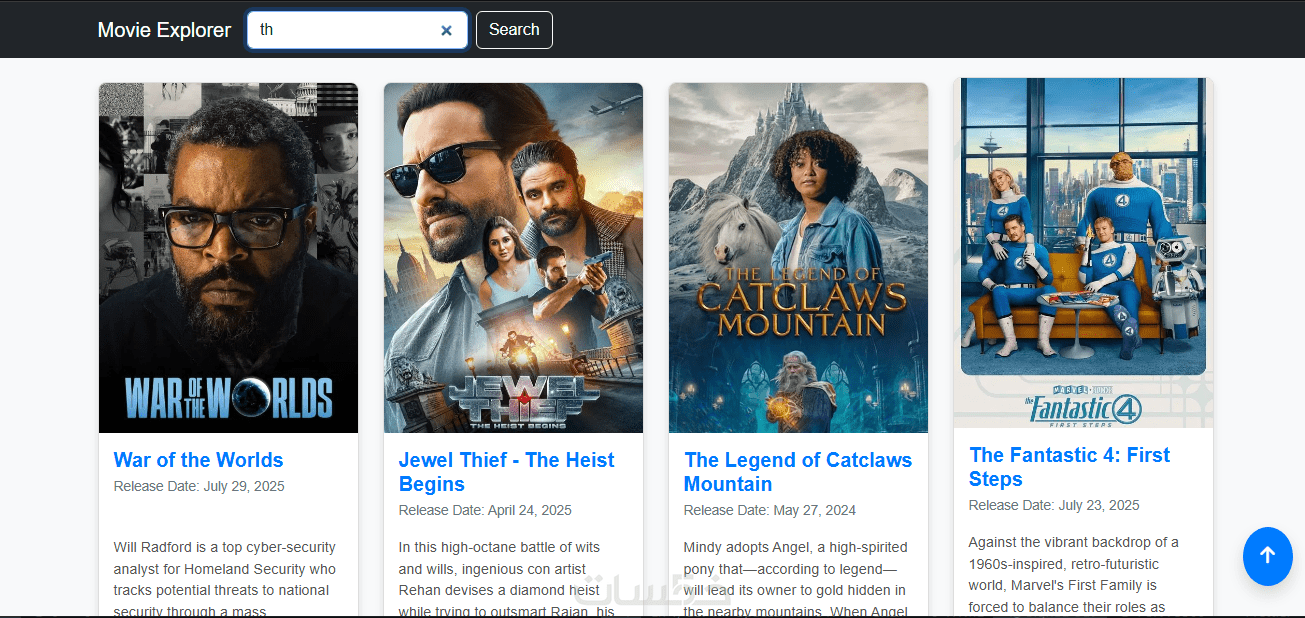Open the Jewel Thief poster image
Screen dimensions: 1305x618
click(x=513, y=258)
